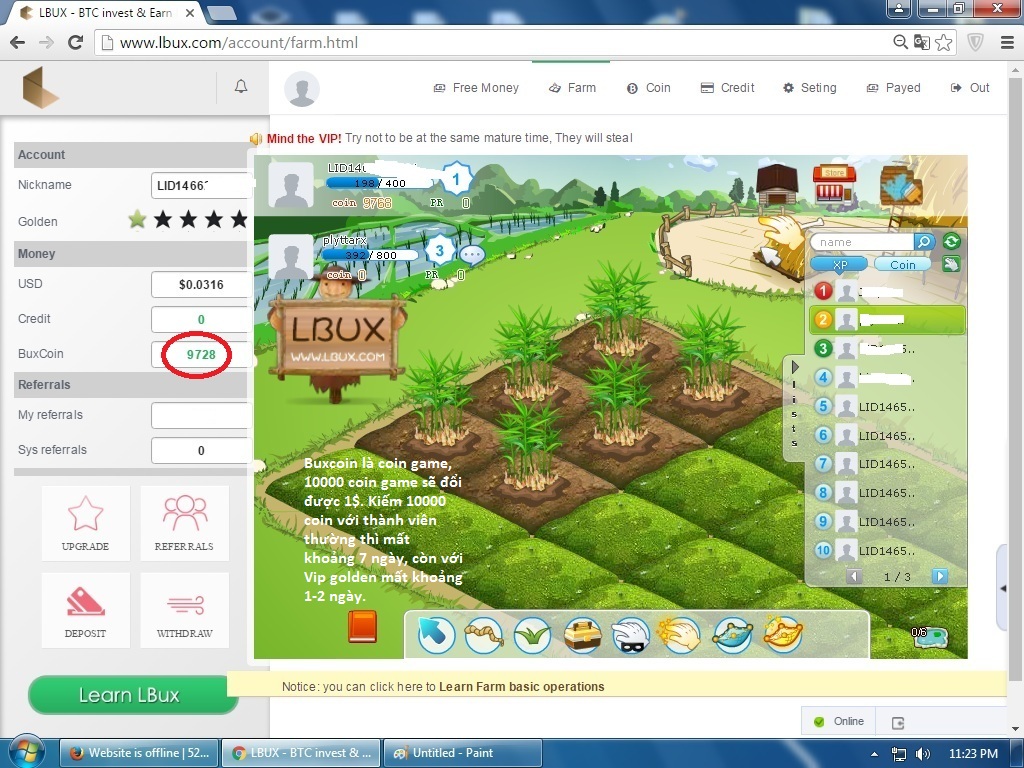Bookmark this page with the star icon
1024x768 pixels.
[944, 42]
